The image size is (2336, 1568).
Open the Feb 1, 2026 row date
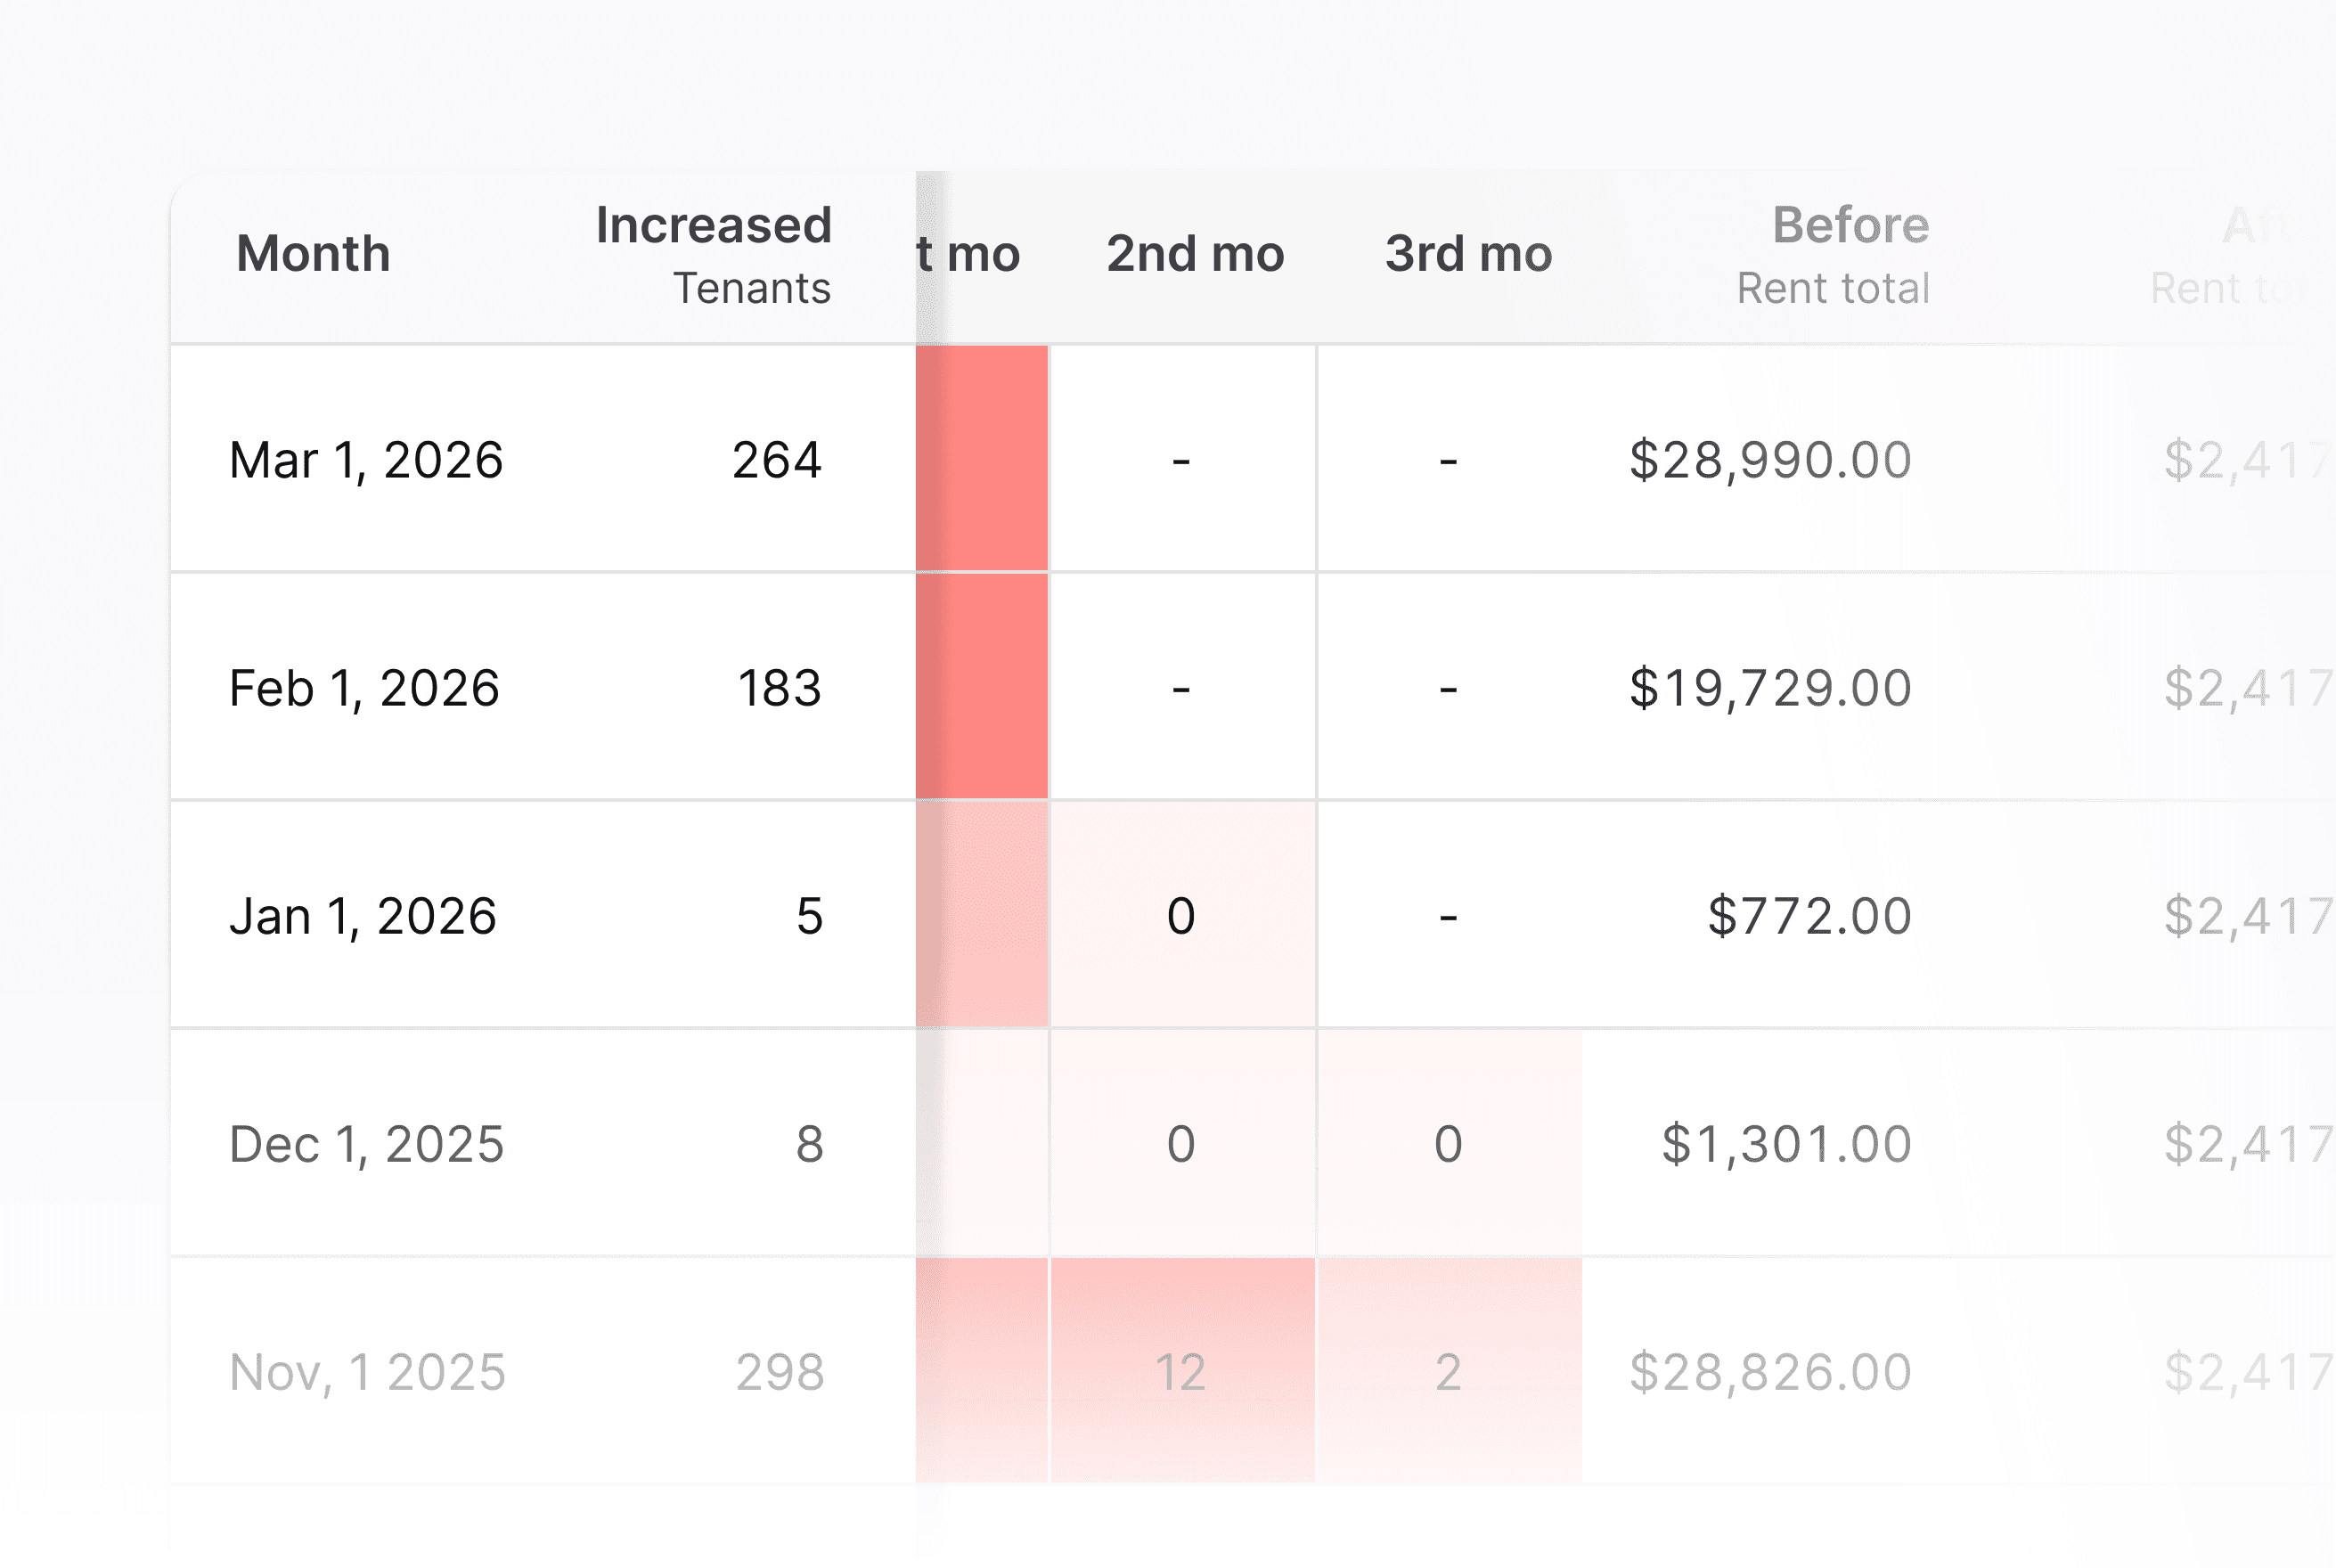[x=364, y=688]
